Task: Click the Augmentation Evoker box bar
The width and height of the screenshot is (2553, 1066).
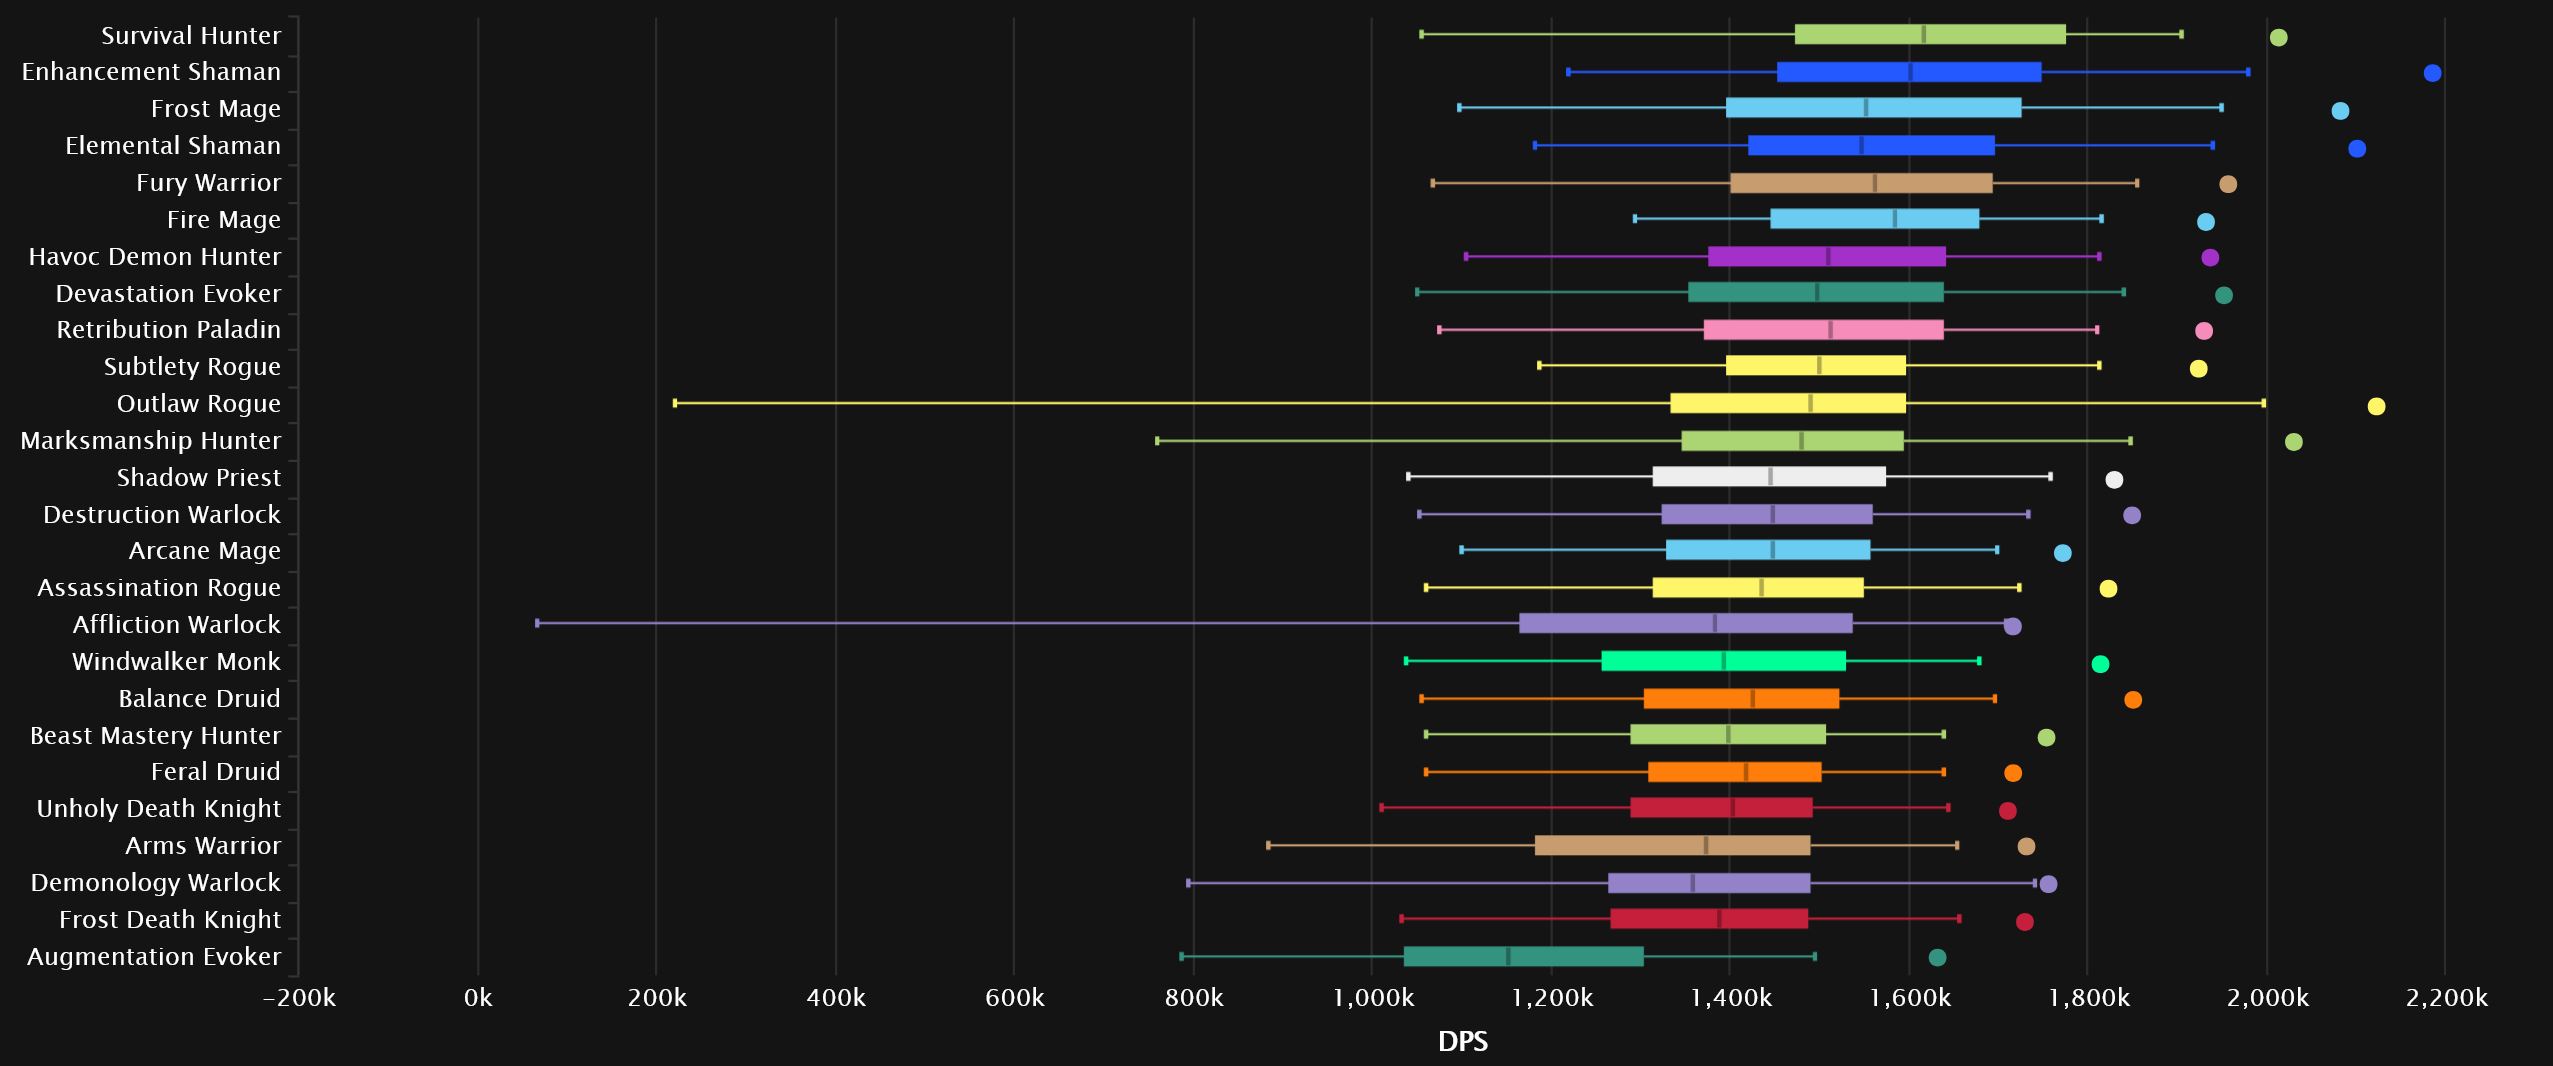Action: coord(1522,957)
